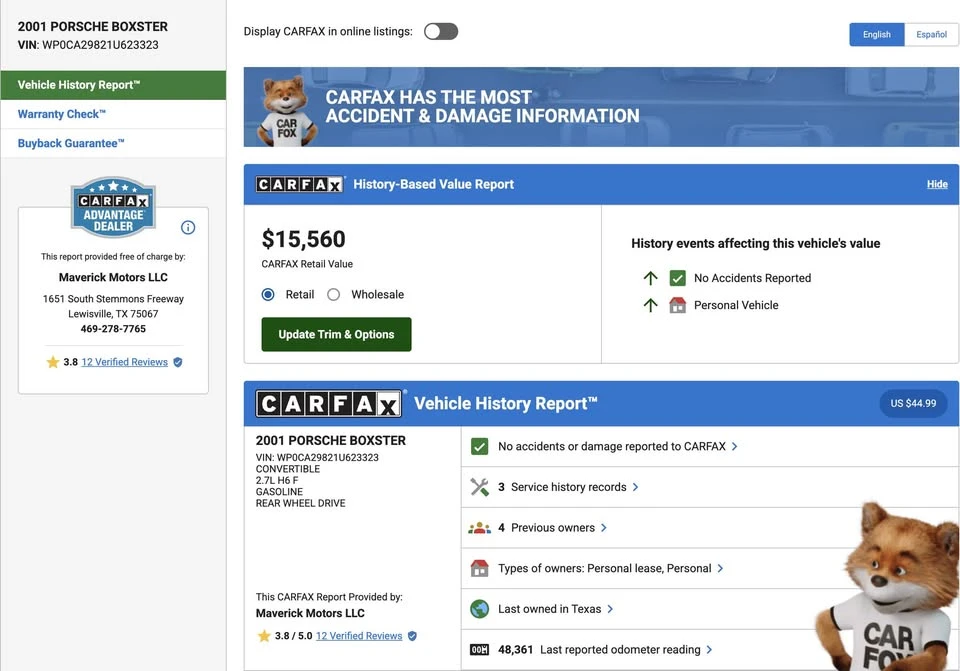Screen dimensions: 960x671
Task: Click the service history wrench icon
Action: point(479,487)
